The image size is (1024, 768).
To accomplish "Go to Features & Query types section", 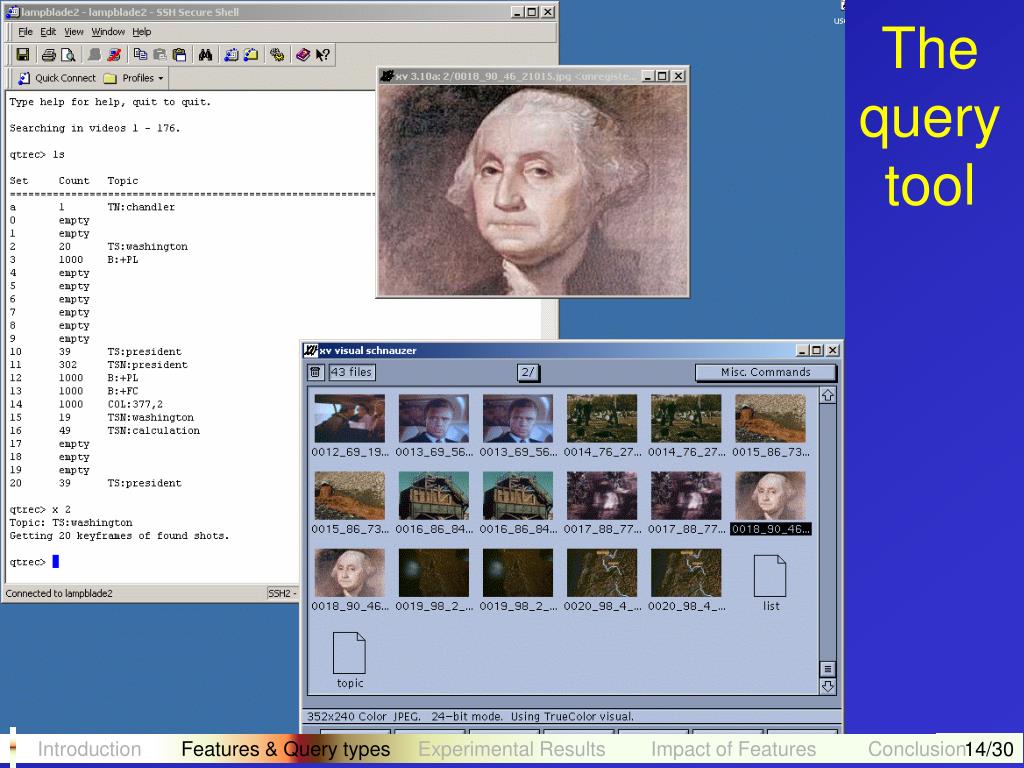I will [286, 749].
